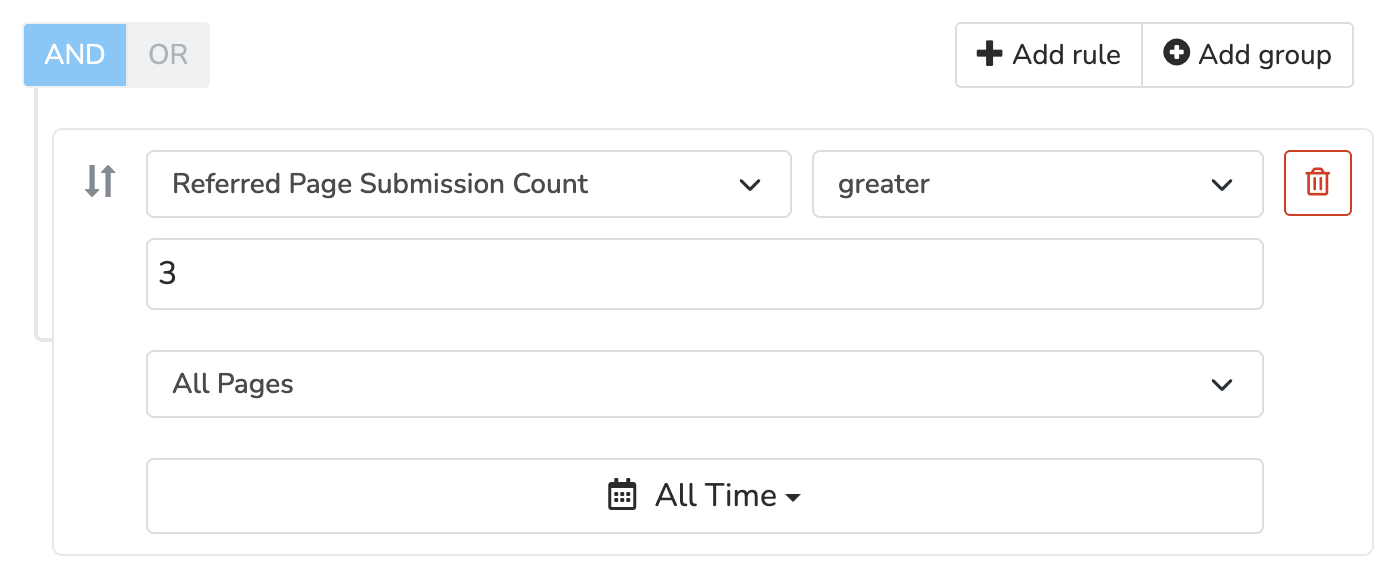Open the Referred Page Submission Count field dropdown
Screen dimensions: 1396x580
(469, 184)
